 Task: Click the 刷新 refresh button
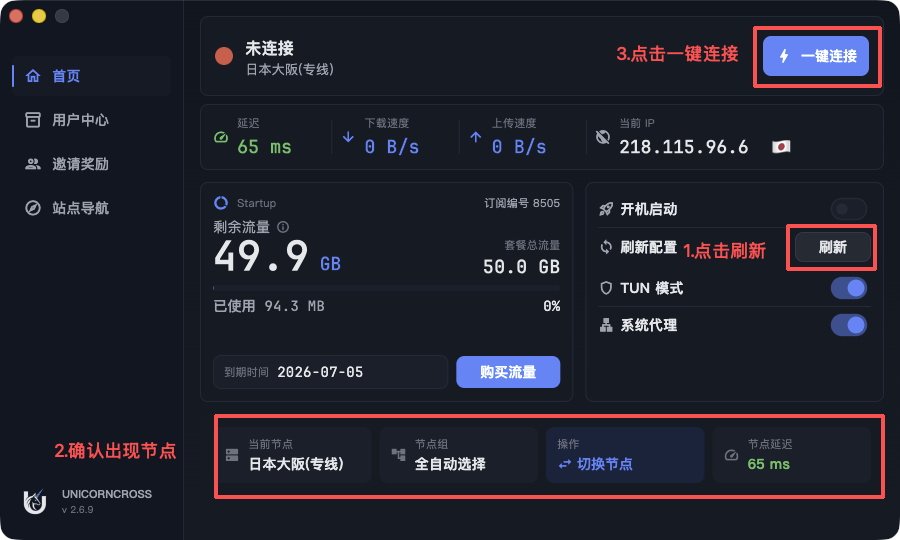(x=833, y=247)
